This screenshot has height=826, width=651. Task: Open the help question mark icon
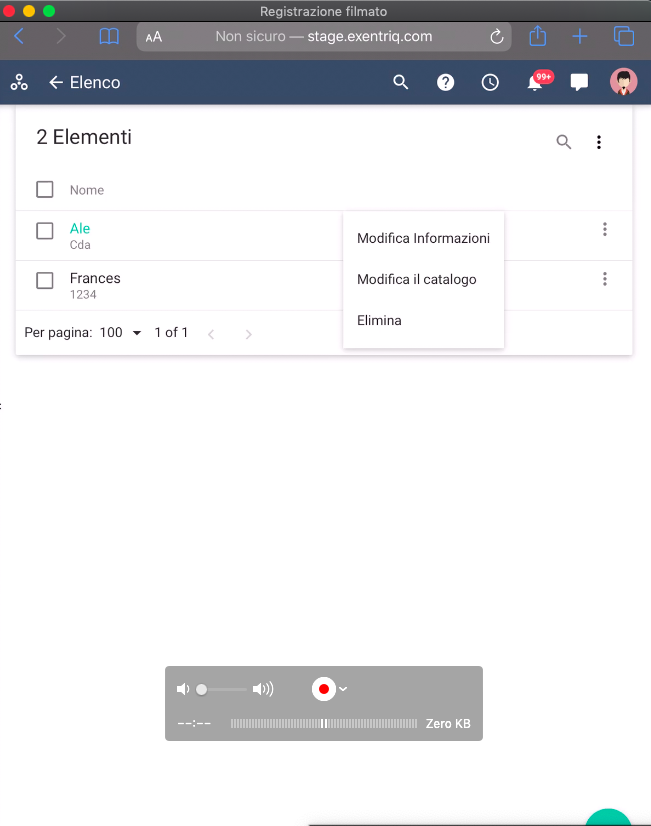click(x=446, y=83)
